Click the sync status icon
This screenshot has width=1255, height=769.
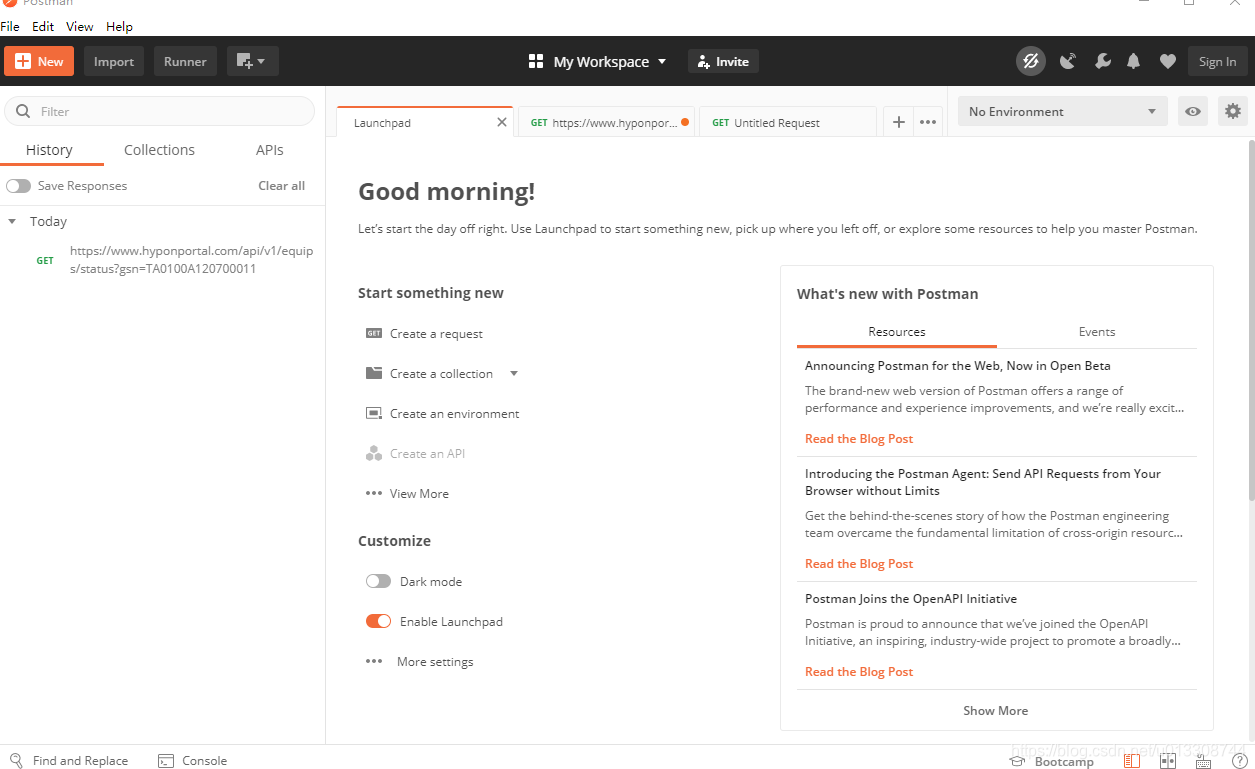(x=1031, y=61)
